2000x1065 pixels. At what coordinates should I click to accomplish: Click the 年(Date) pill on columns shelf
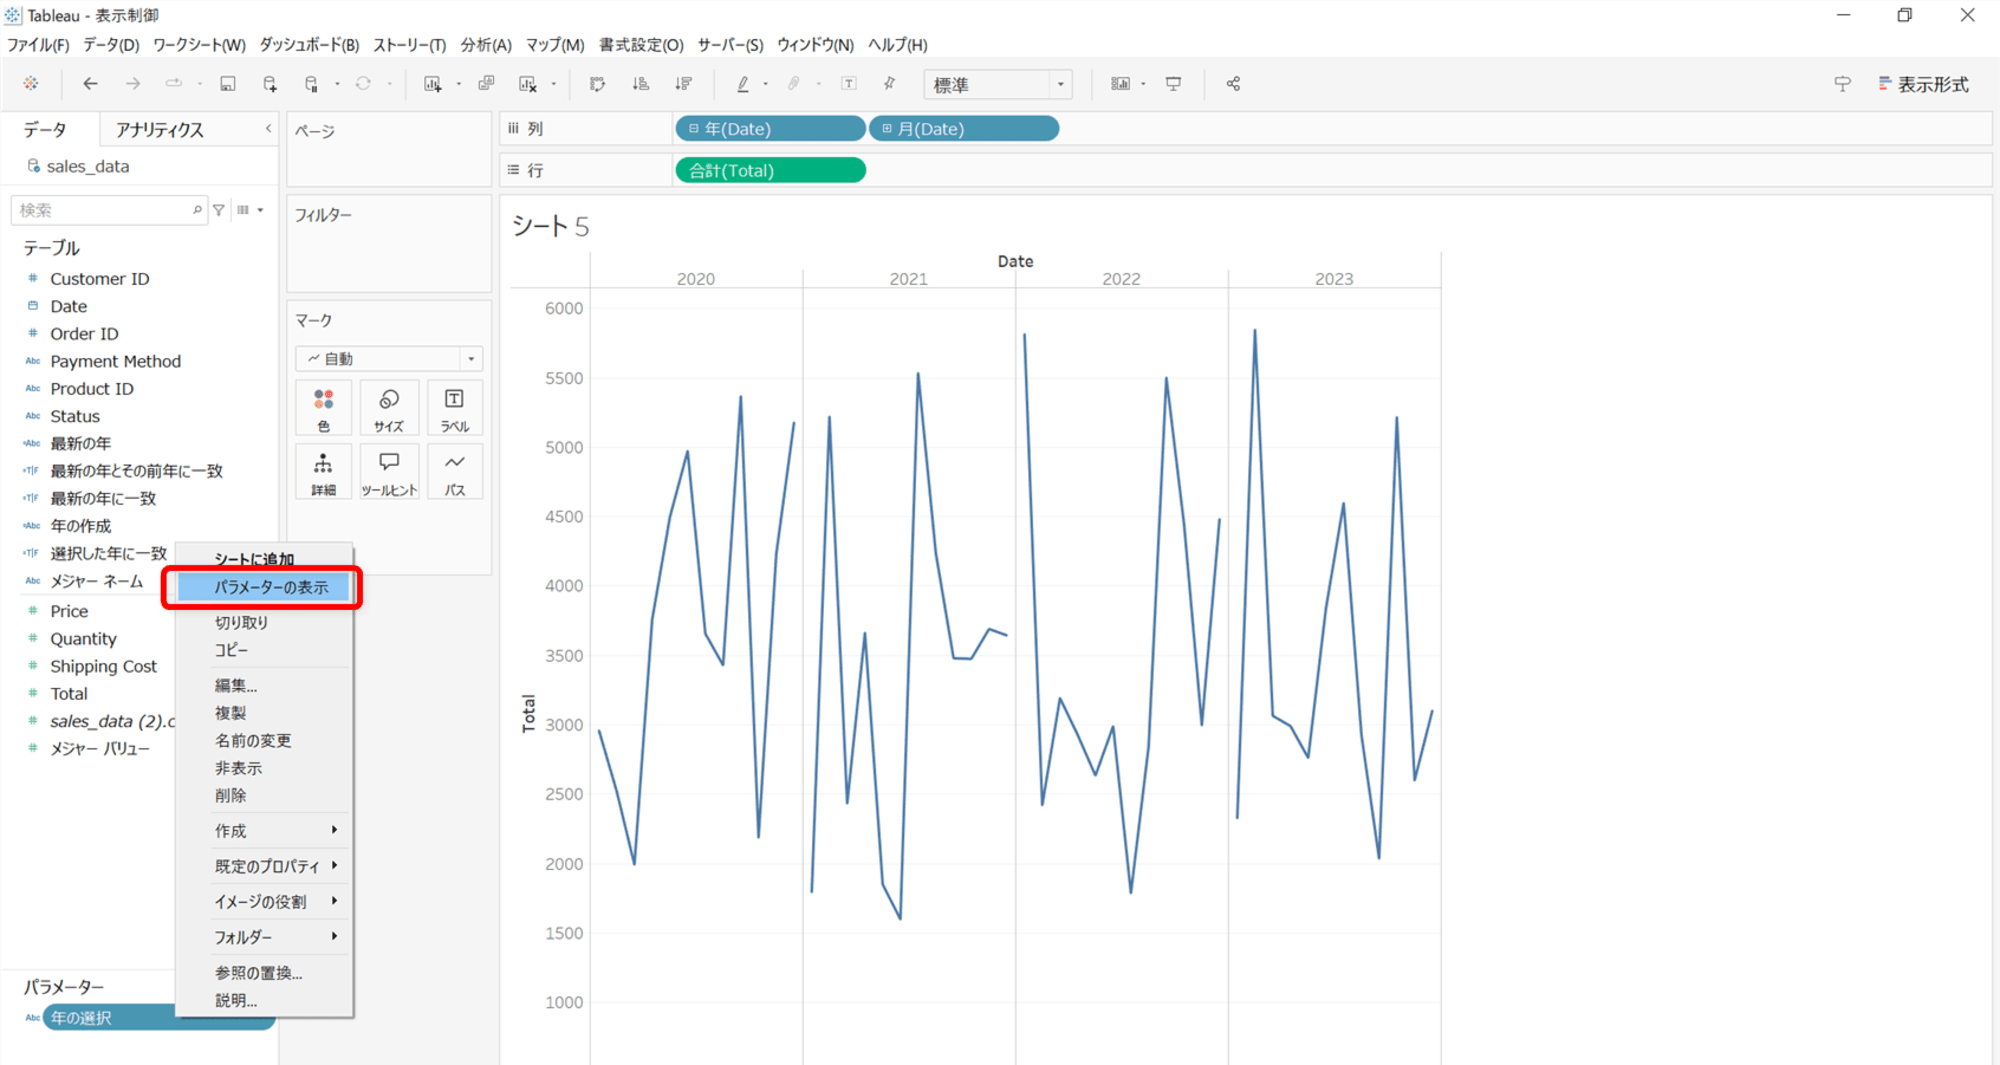(x=770, y=128)
